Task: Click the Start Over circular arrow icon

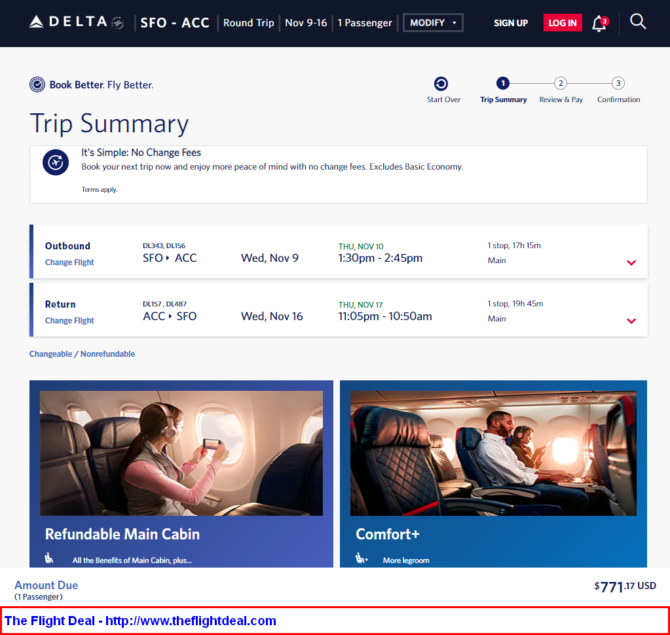Action: [441, 84]
